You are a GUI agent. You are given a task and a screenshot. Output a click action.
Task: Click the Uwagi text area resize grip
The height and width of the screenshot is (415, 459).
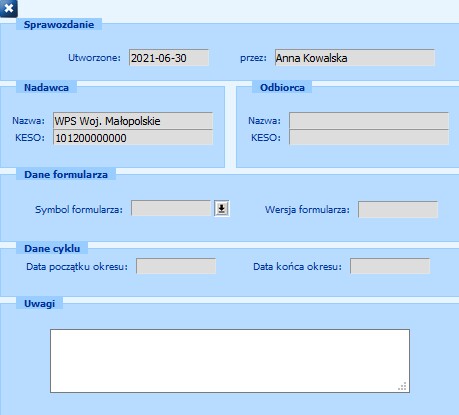402,386
